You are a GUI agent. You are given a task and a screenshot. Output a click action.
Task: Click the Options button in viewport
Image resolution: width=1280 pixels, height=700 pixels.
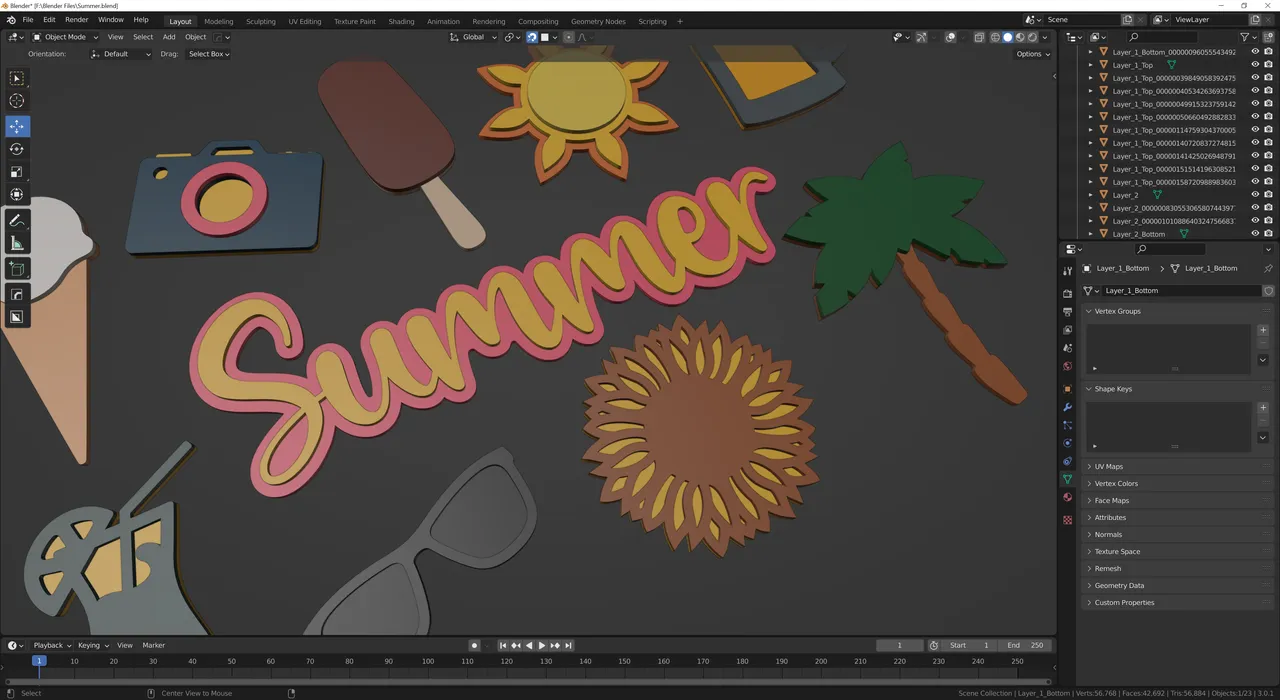coord(1031,54)
